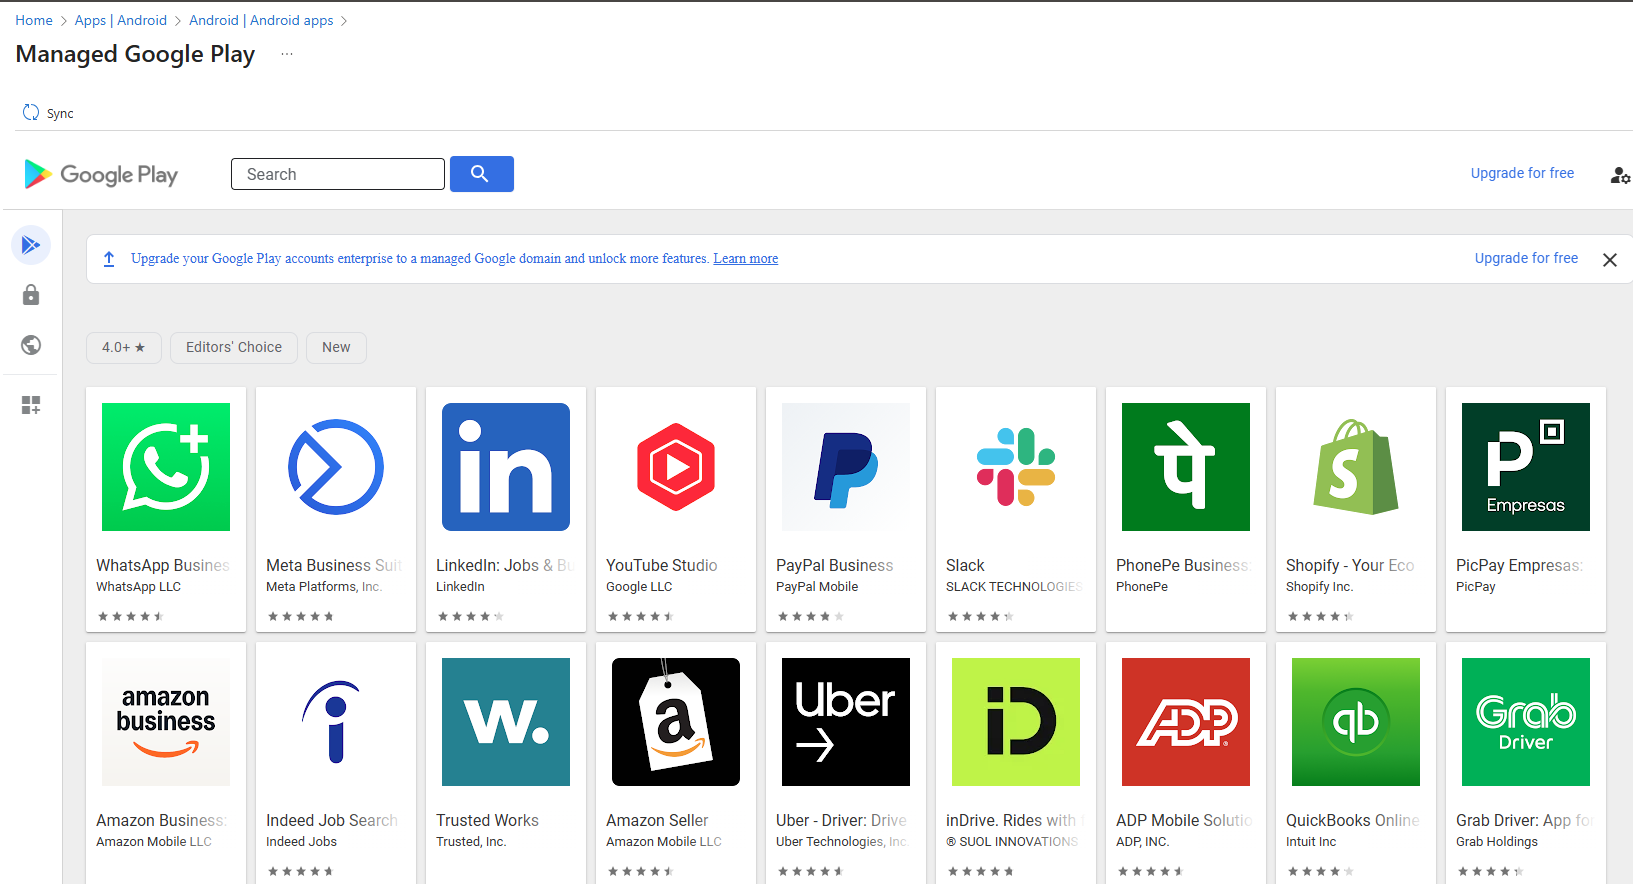Screen dimensions: 1633x884
Task: Open the ellipsis menu beside page title
Action: click(287, 54)
